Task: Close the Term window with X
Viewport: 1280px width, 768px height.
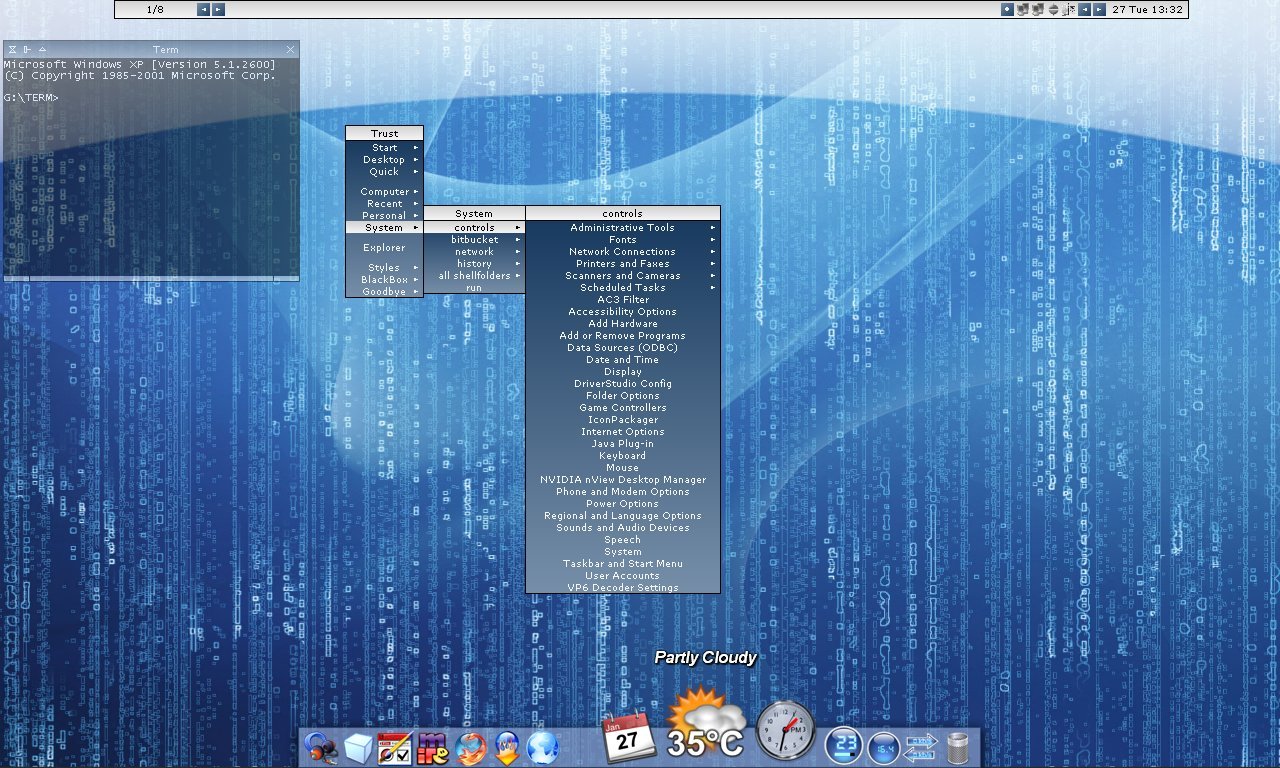Action: [x=291, y=49]
